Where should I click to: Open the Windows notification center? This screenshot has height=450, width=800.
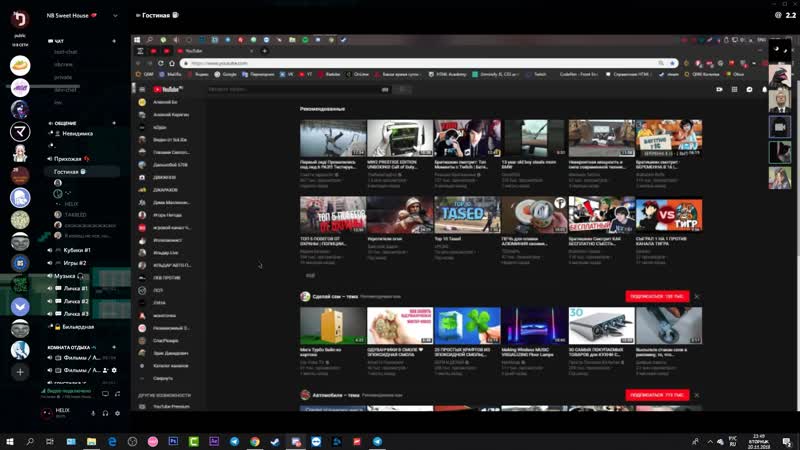coord(787,441)
